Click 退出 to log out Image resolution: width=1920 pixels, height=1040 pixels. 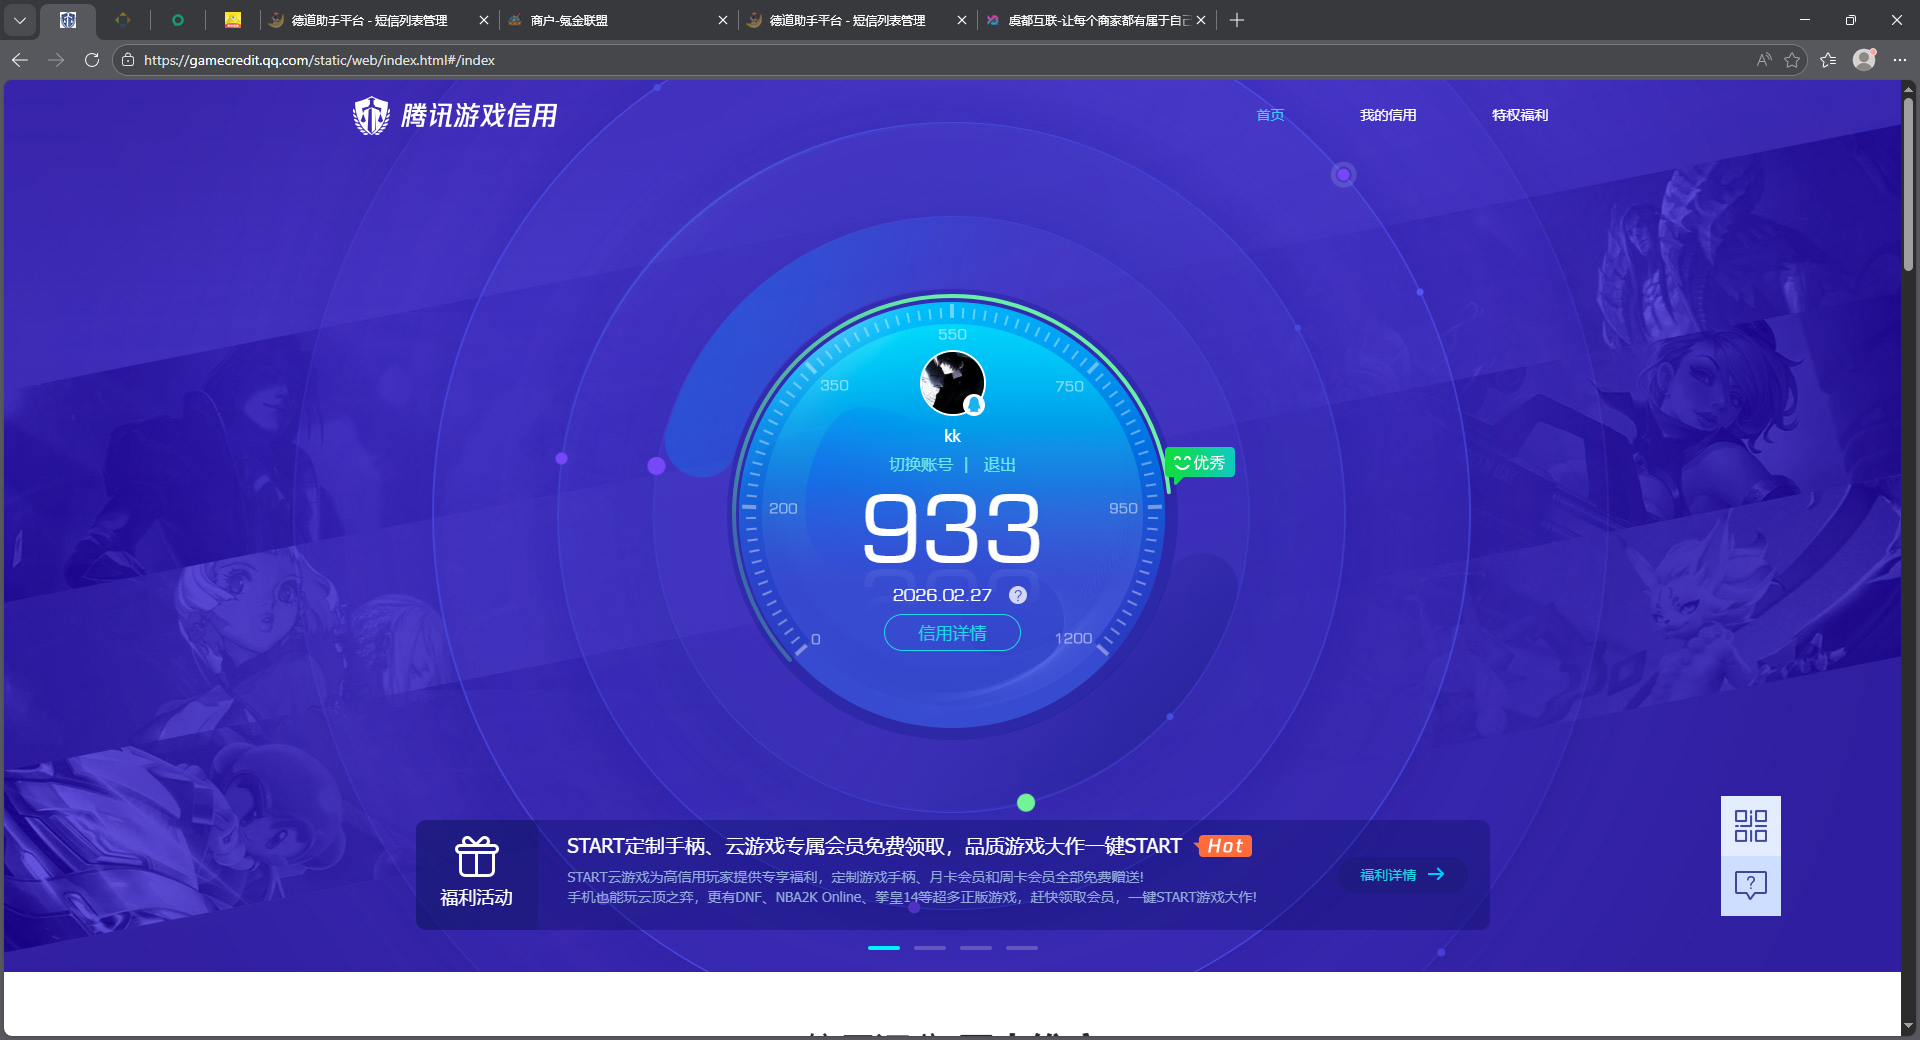999,464
